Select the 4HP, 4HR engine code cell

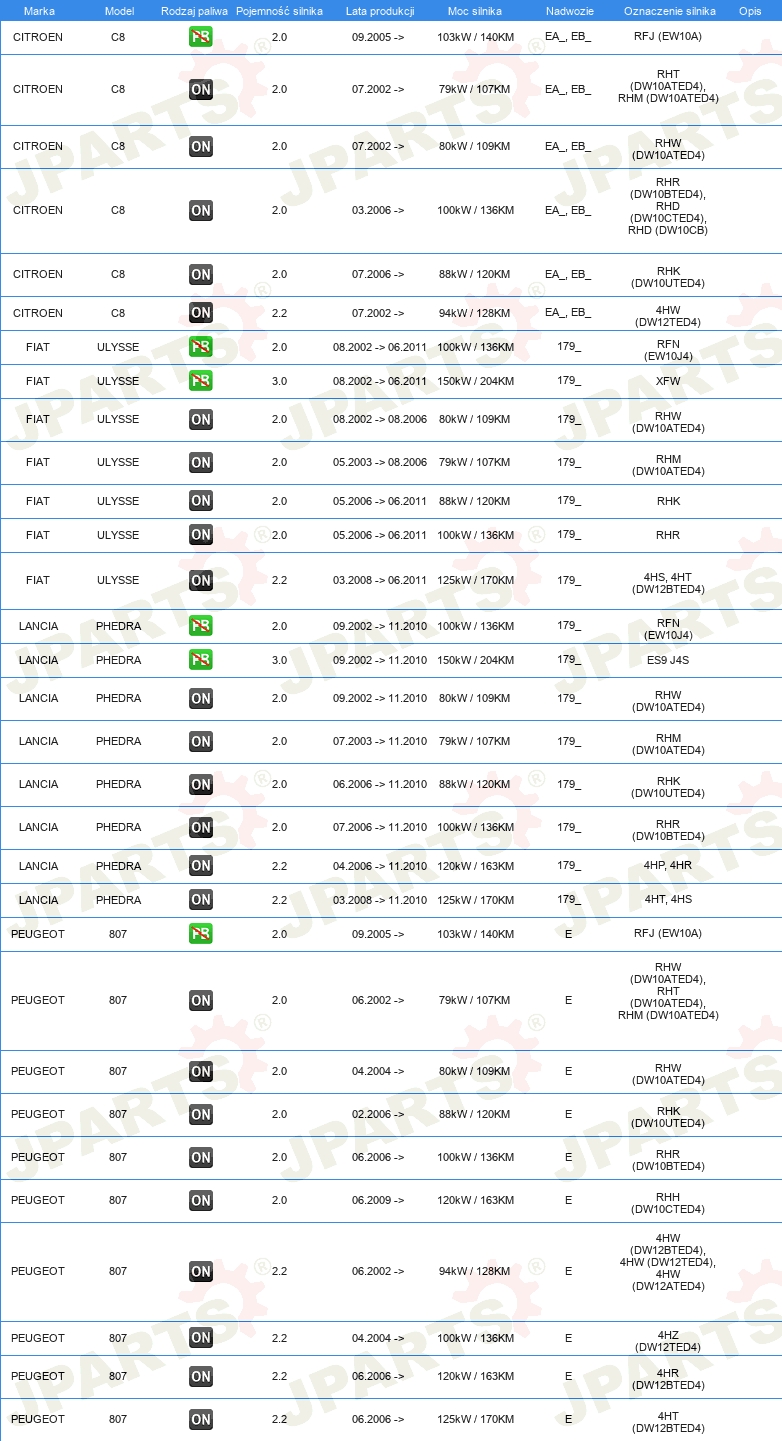coord(668,866)
